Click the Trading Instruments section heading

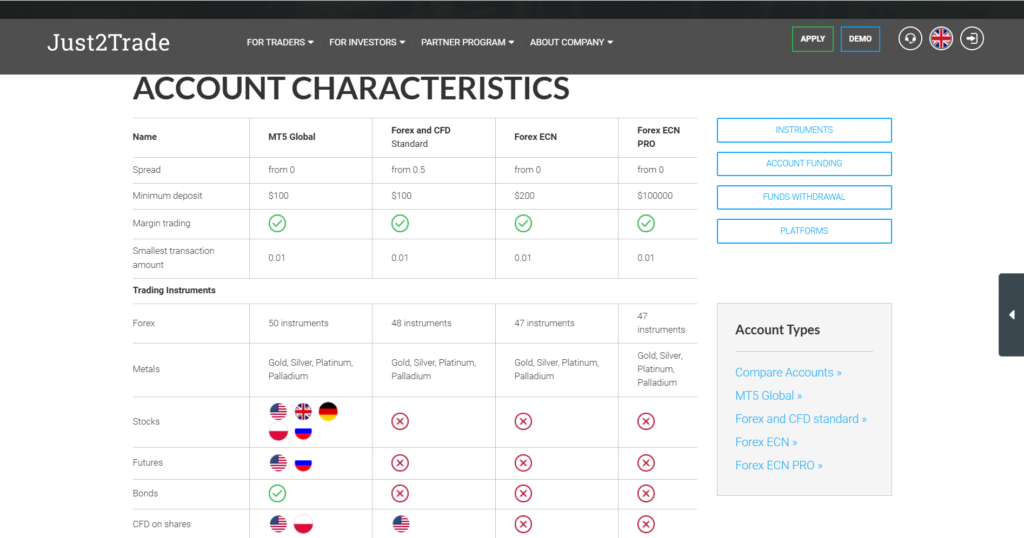[x=174, y=291]
